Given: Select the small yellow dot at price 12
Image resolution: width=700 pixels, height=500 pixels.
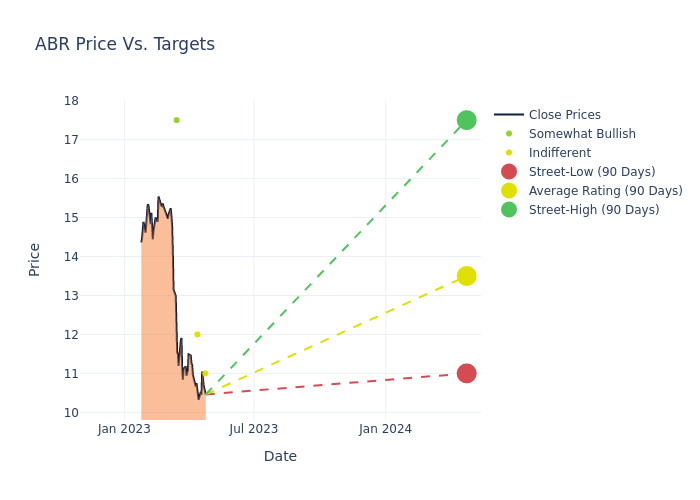Looking at the screenshot, I should coord(197,334).
